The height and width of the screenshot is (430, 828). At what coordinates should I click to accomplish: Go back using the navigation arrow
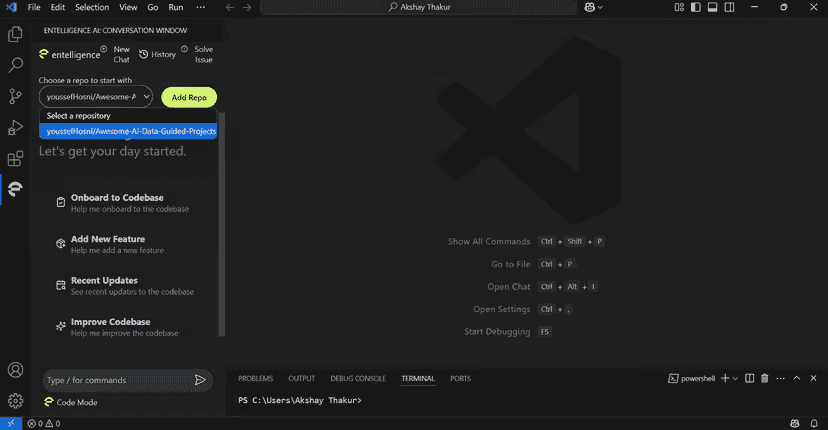click(230, 7)
